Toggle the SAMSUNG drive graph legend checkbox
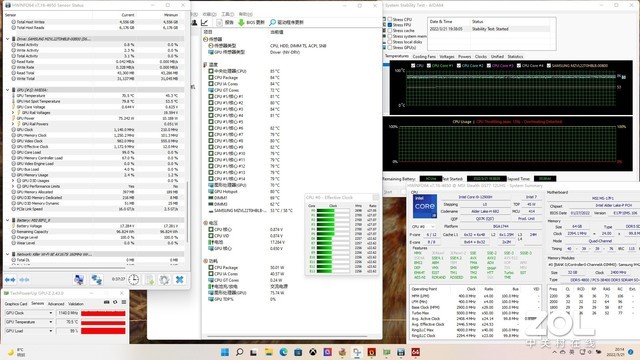This screenshot has height=360, width=640. [549, 65]
